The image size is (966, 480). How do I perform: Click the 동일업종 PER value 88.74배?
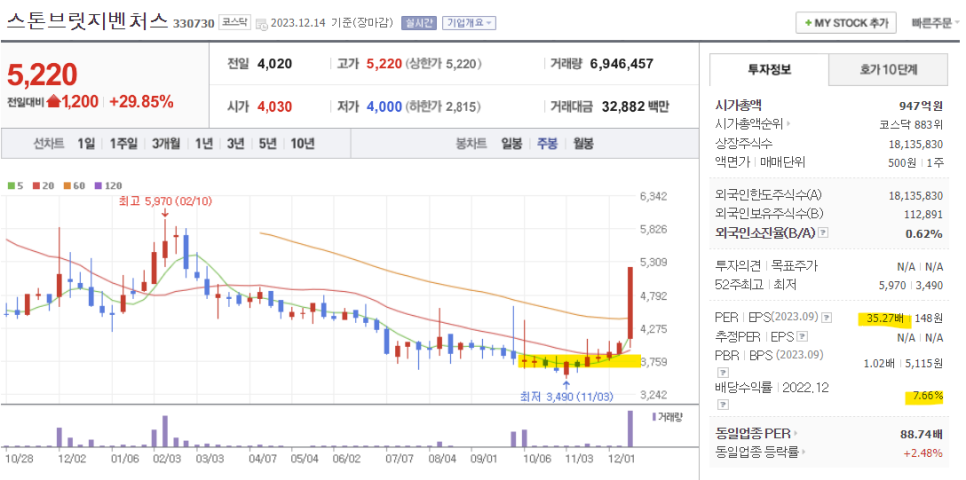point(922,433)
